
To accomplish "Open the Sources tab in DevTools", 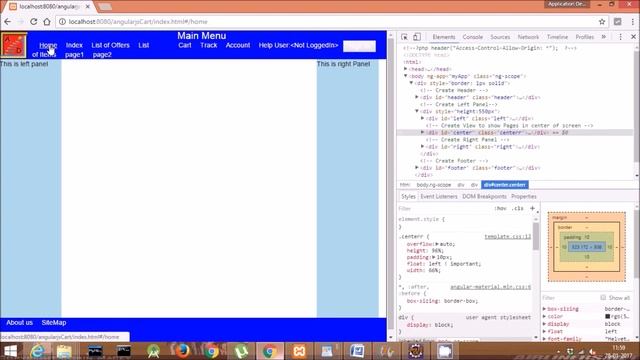I will click(x=500, y=37).
